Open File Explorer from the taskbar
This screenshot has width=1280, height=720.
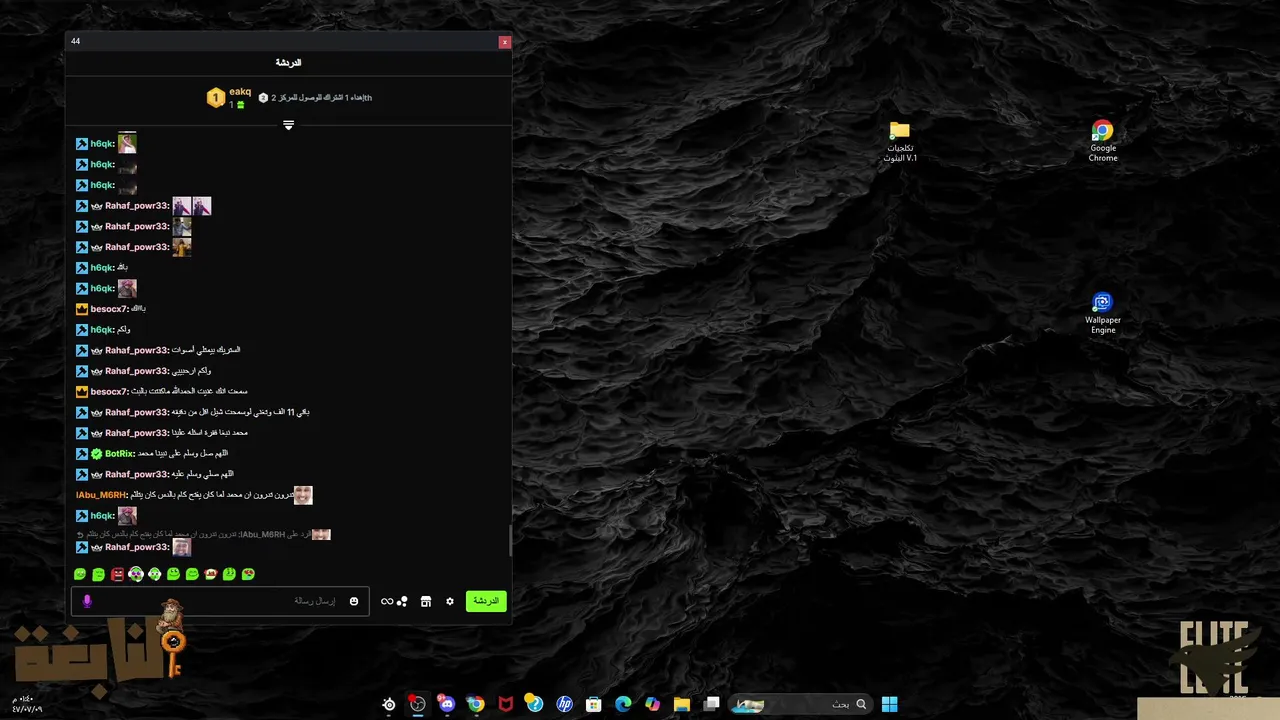tap(682, 704)
